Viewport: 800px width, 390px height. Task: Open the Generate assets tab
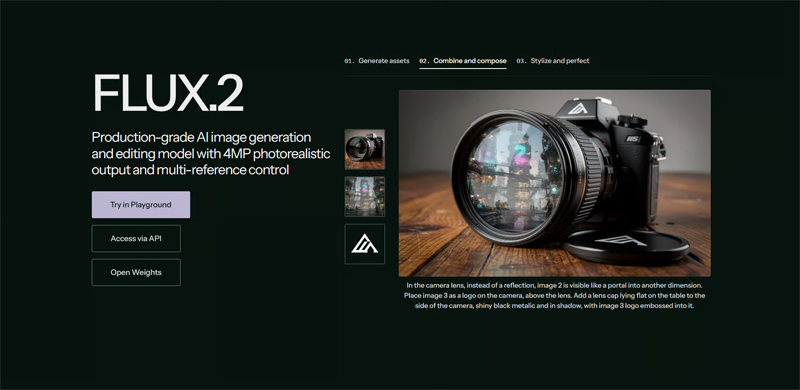pos(377,61)
